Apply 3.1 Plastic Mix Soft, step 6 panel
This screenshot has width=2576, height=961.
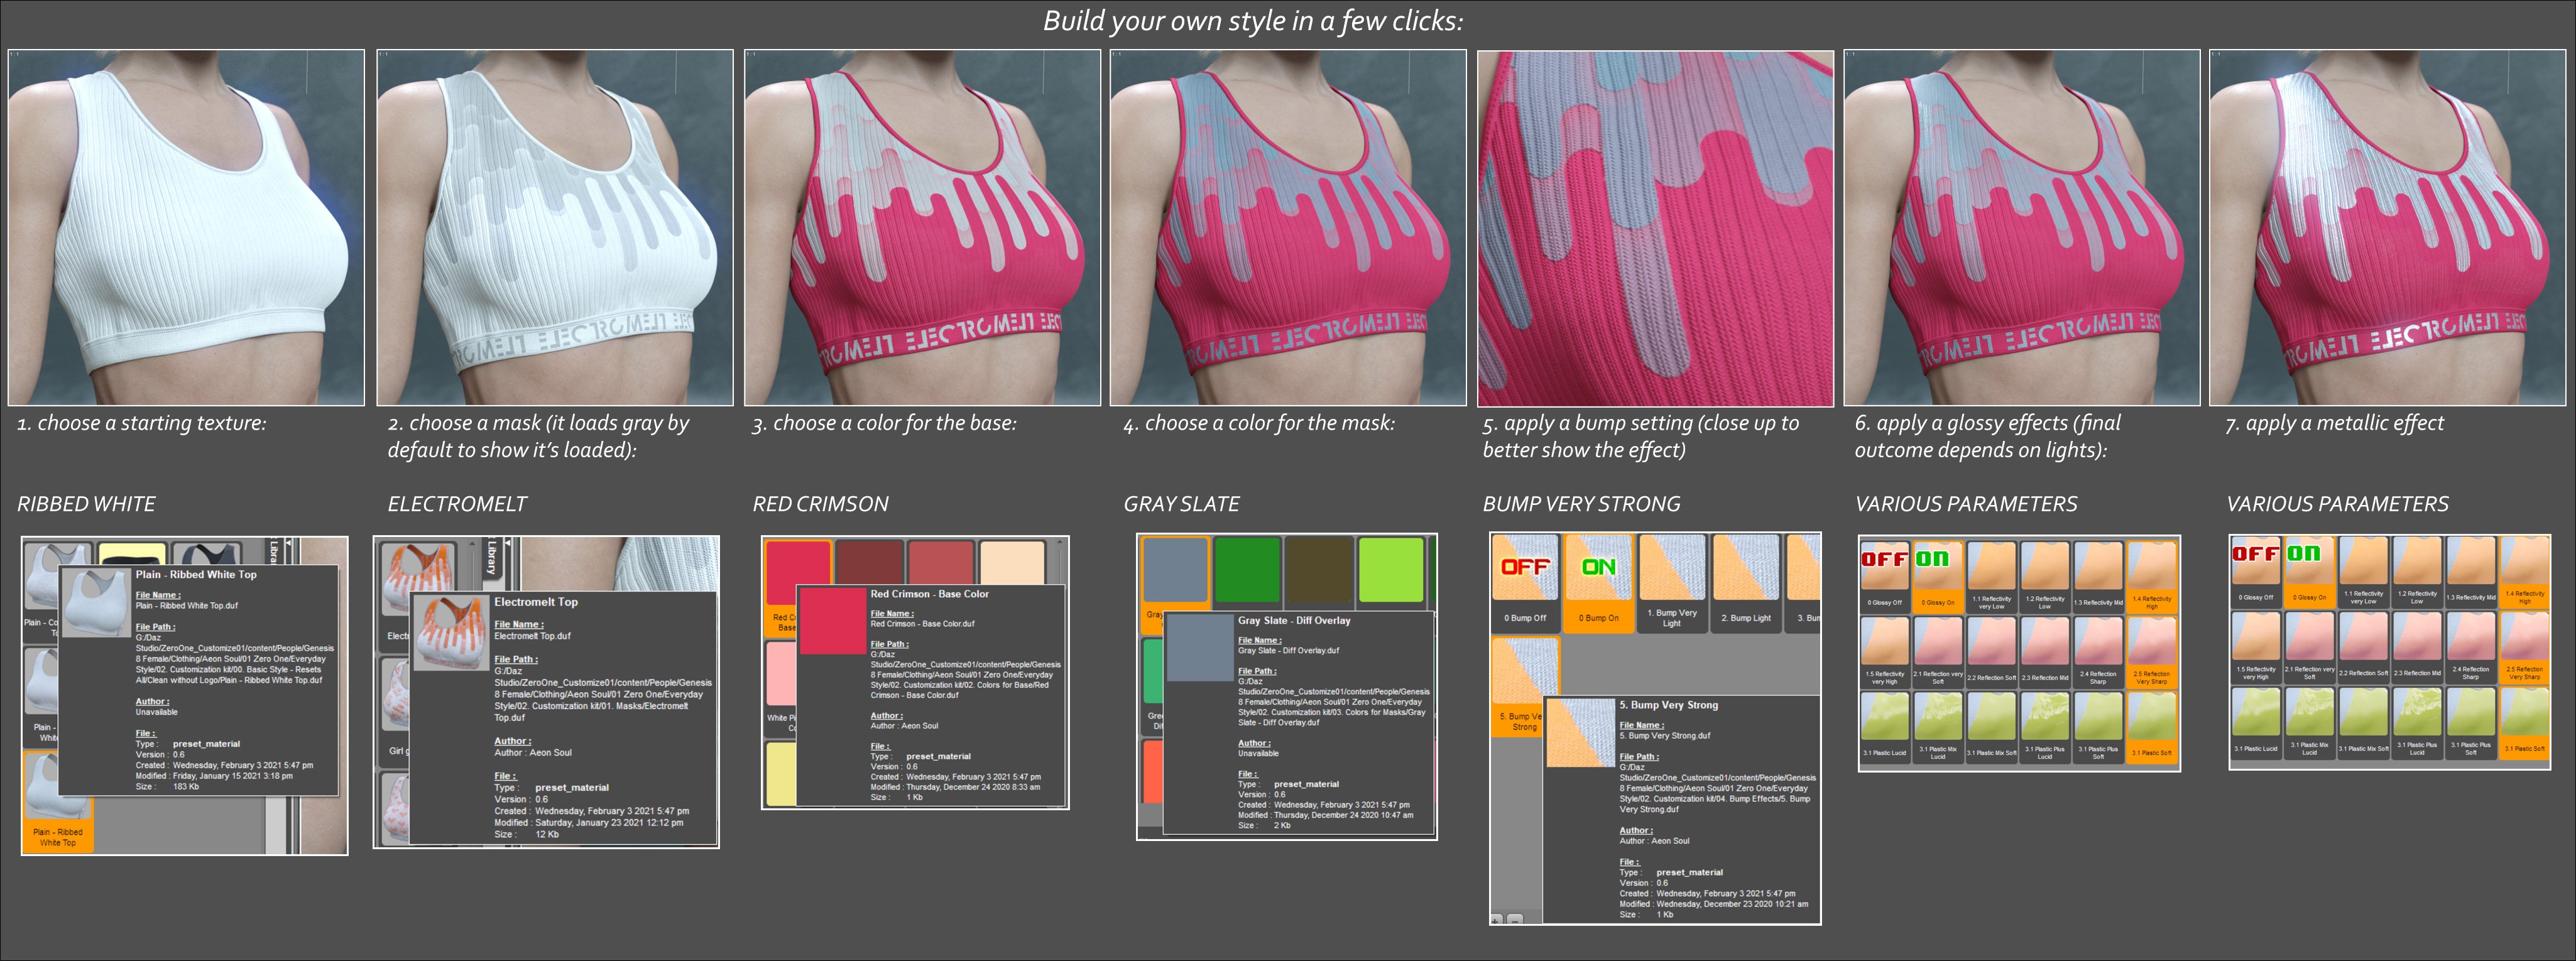tap(1991, 727)
